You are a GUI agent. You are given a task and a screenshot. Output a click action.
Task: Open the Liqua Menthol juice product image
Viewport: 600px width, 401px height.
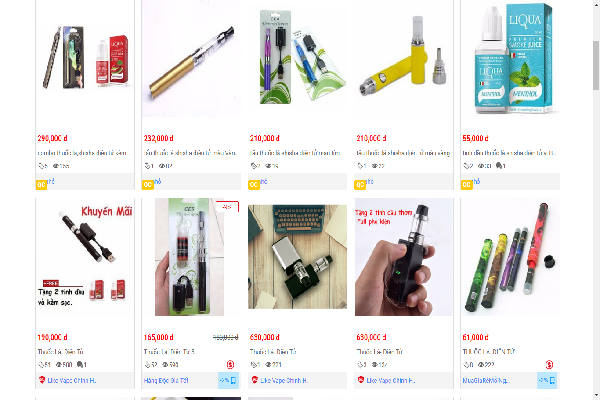(x=510, y=58)
